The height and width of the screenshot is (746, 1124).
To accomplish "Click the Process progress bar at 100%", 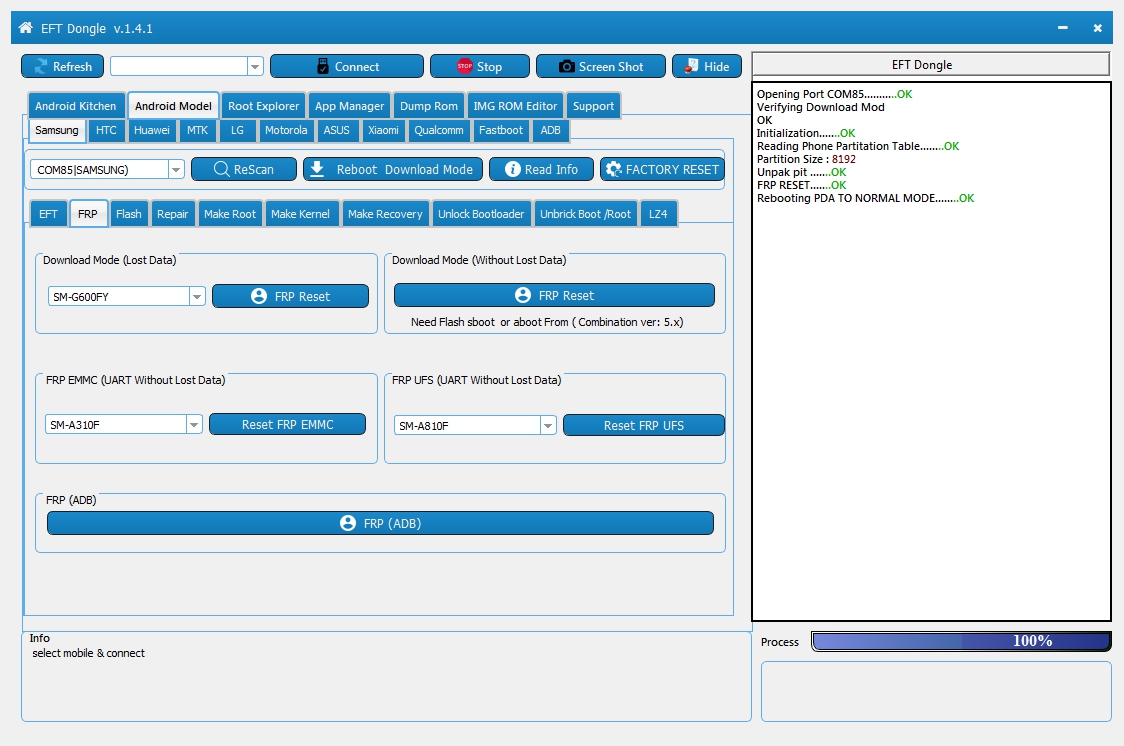I will point(961,641).
